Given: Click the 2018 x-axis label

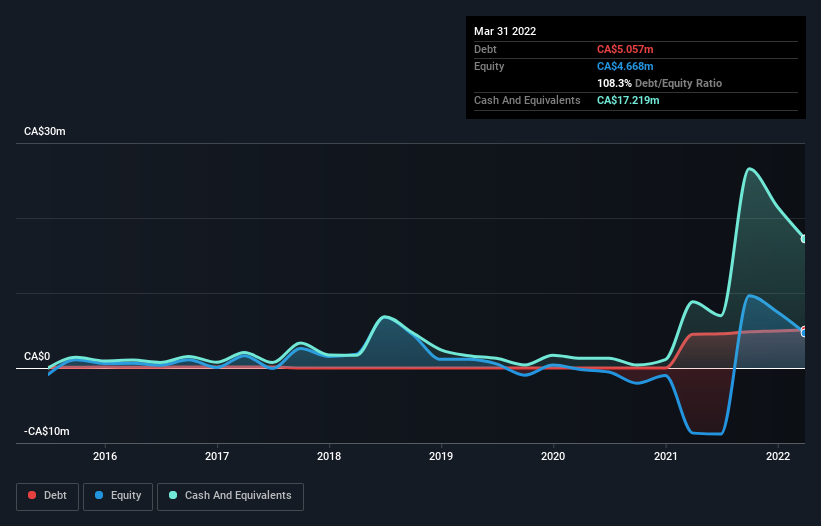Looking at the screenshot, I should pos(329,456).
